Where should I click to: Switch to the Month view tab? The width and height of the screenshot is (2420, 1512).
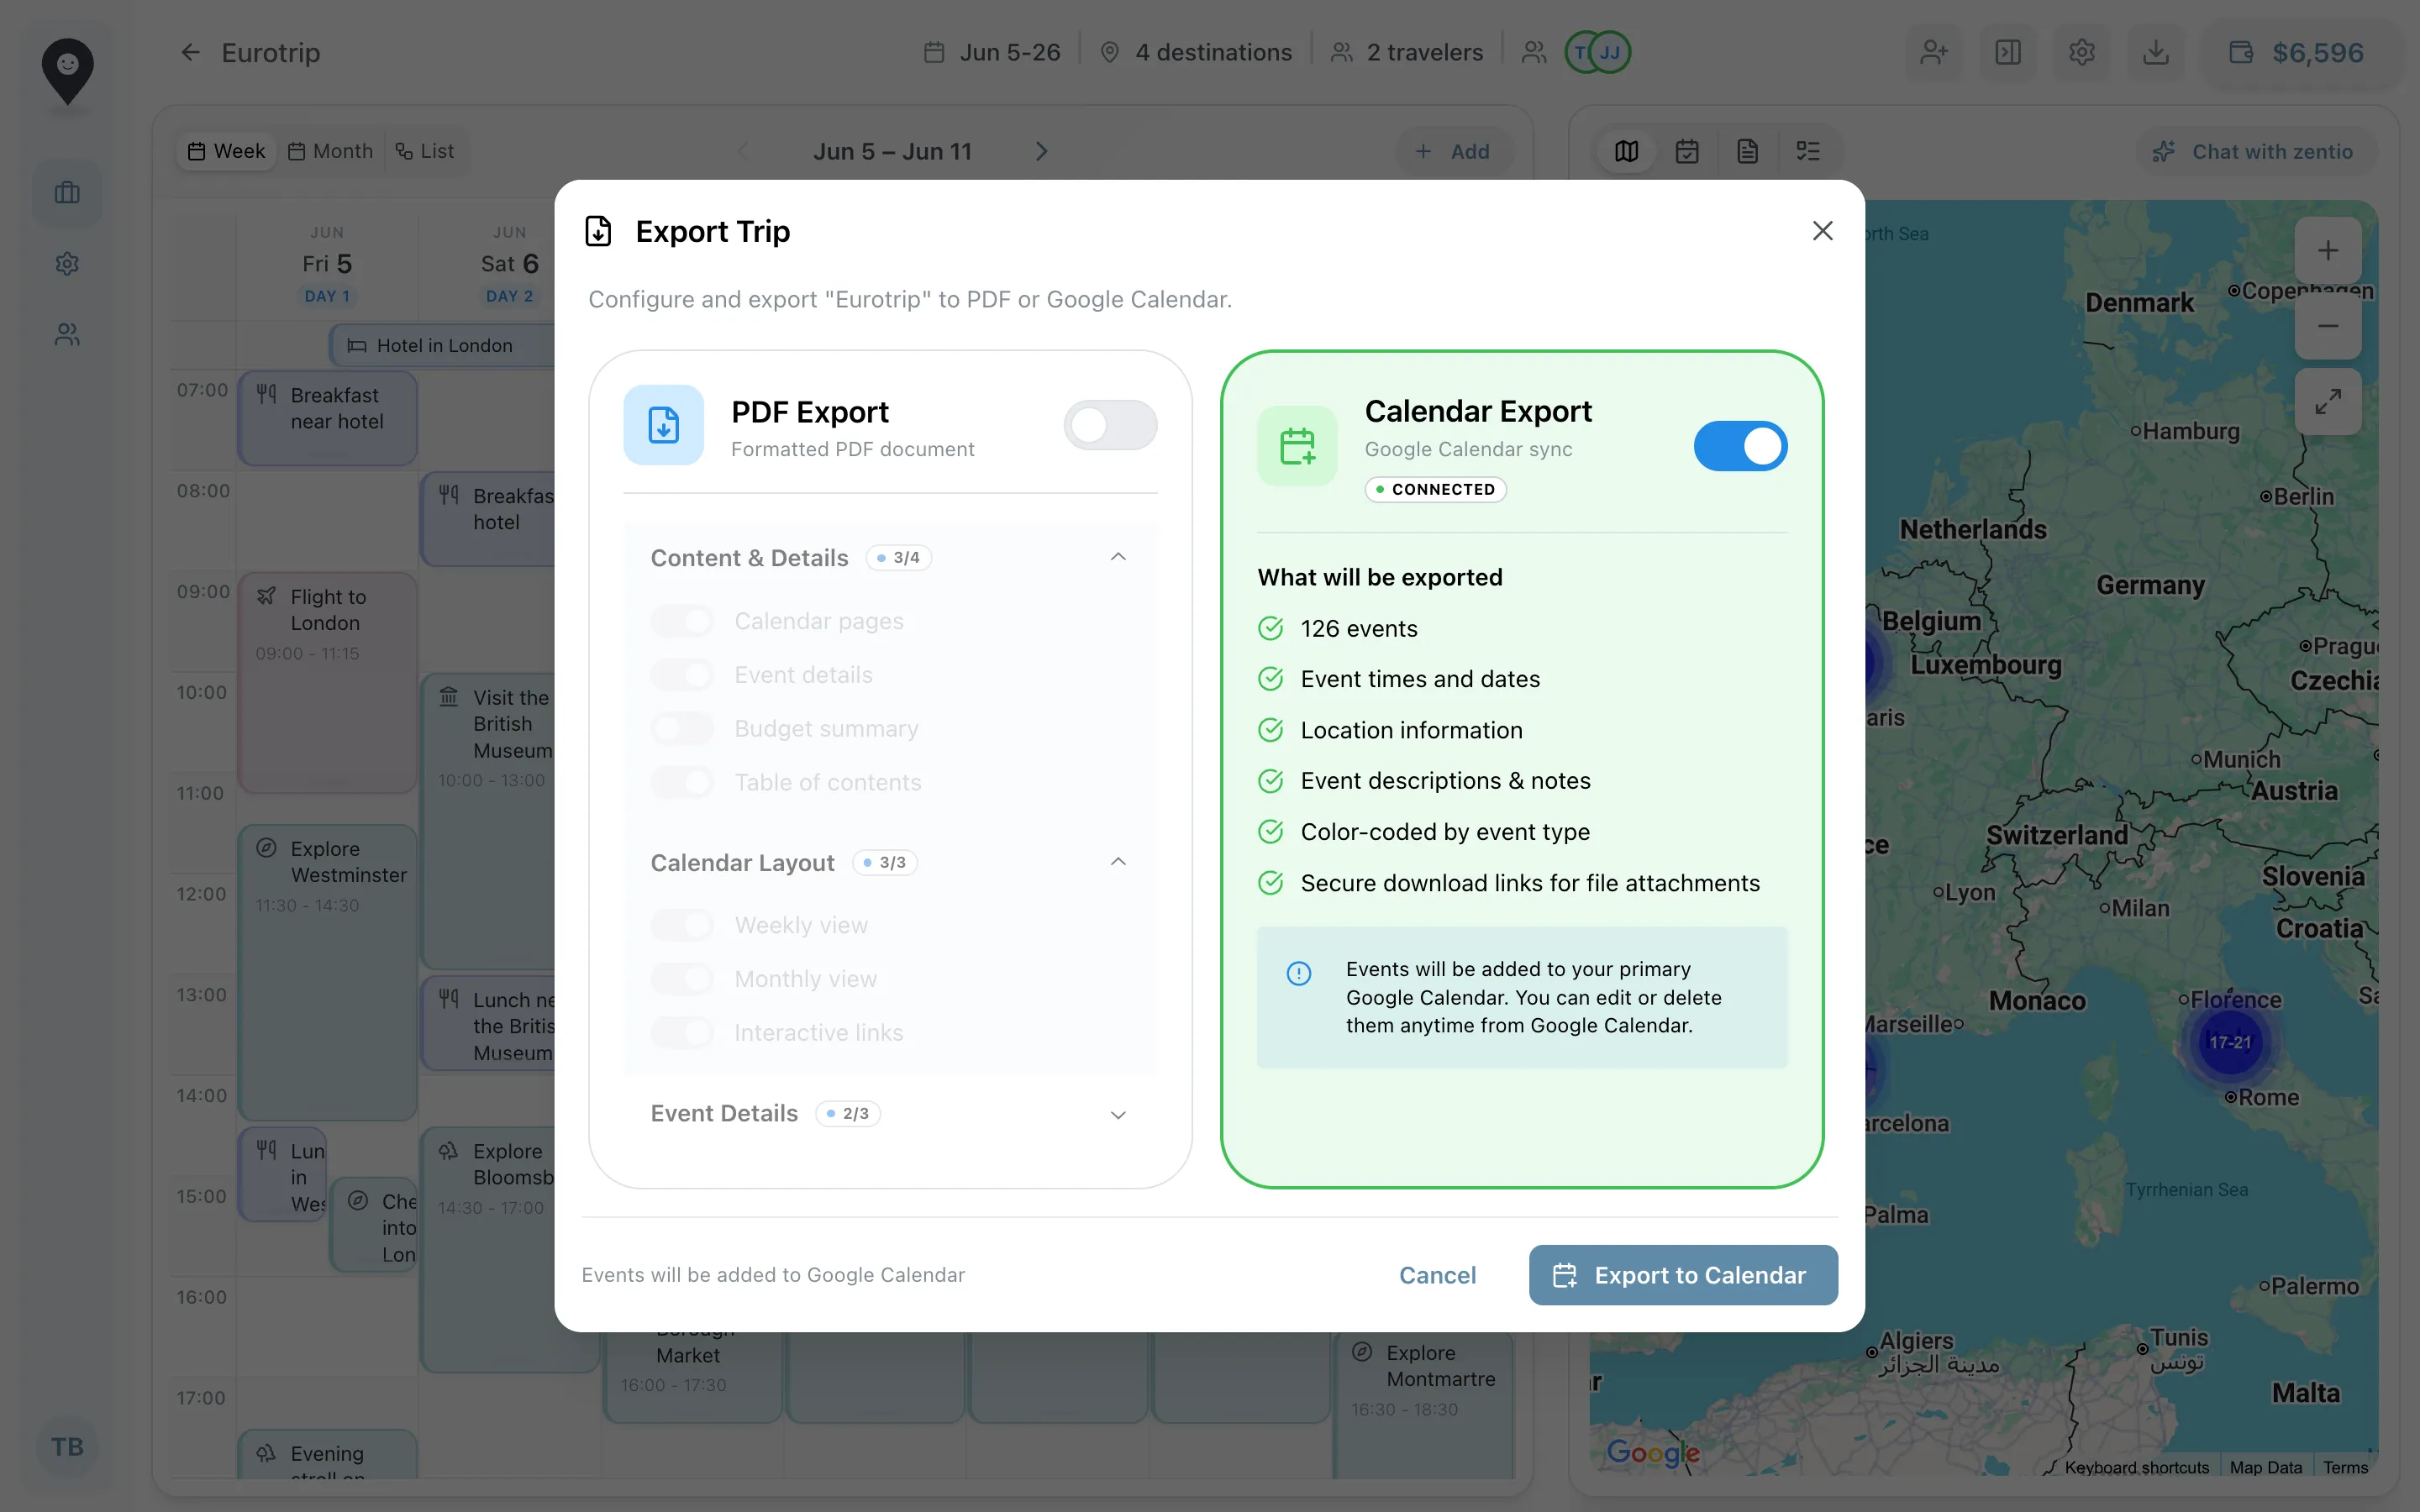click(x=330, y=151)
